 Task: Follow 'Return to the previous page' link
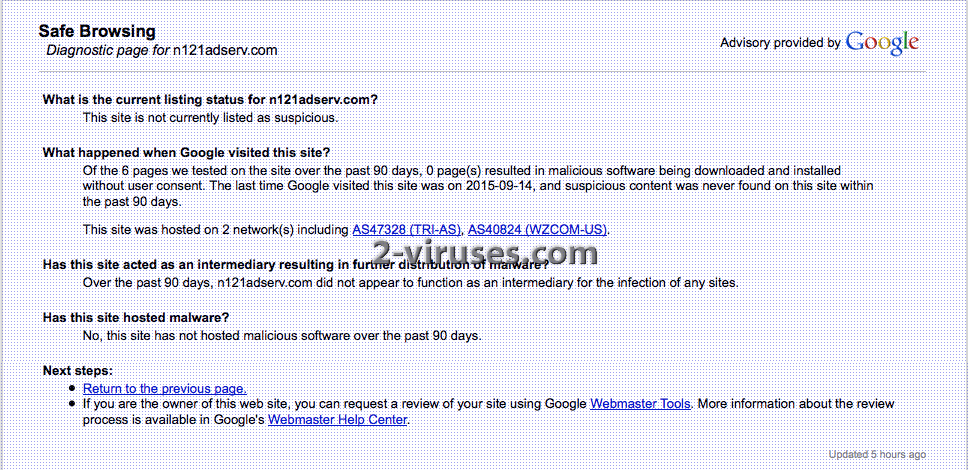click(x=165, y=388)
